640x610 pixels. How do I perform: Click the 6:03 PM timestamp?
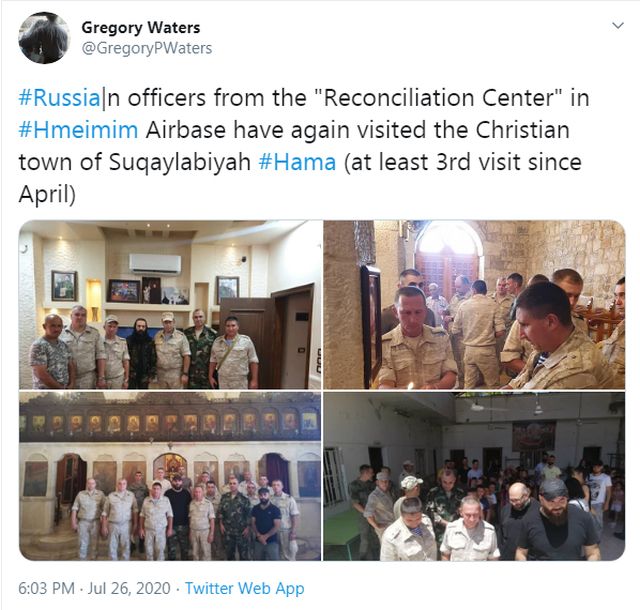pos(47,588)
